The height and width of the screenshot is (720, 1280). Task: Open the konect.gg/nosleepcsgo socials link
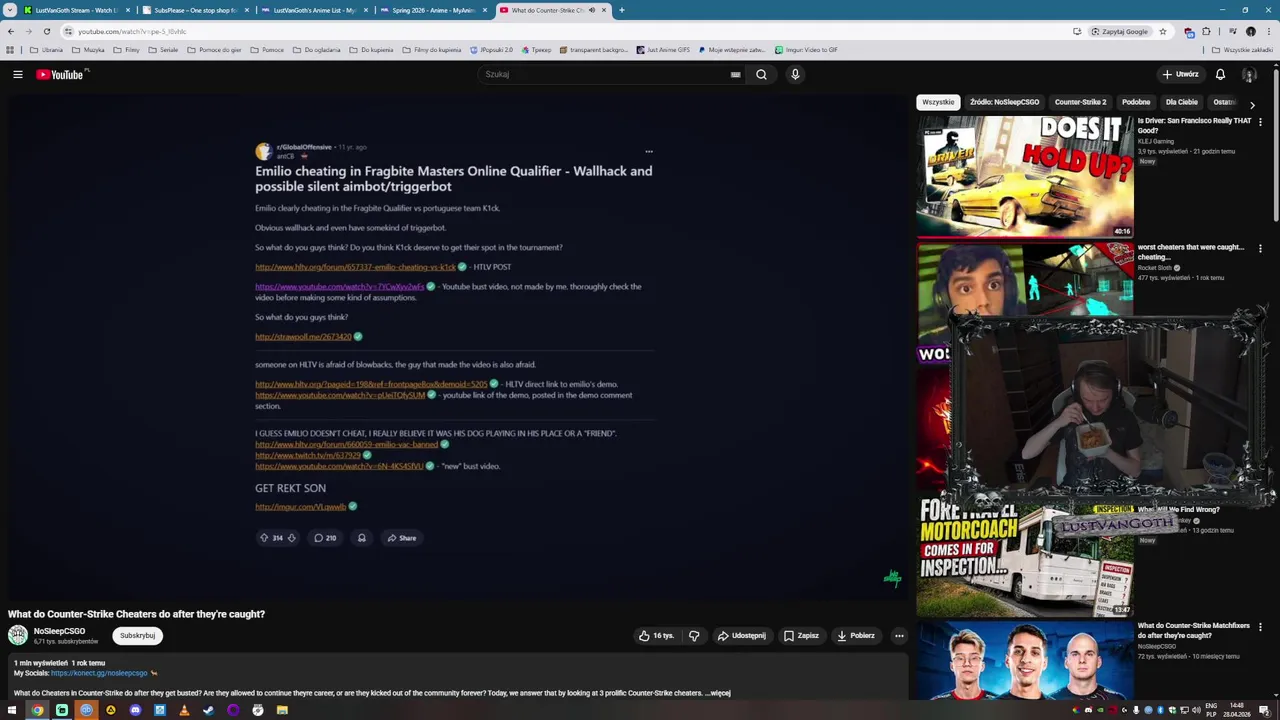point(99,673)
